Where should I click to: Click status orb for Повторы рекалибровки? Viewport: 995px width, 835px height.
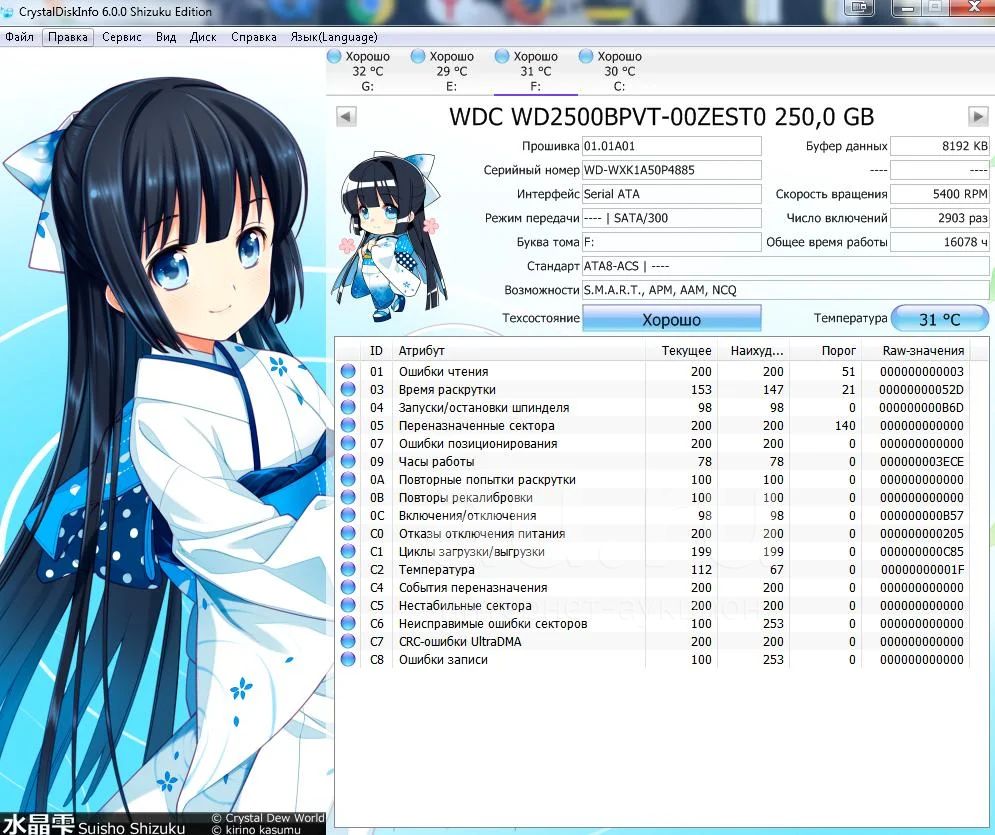(348, 497)
